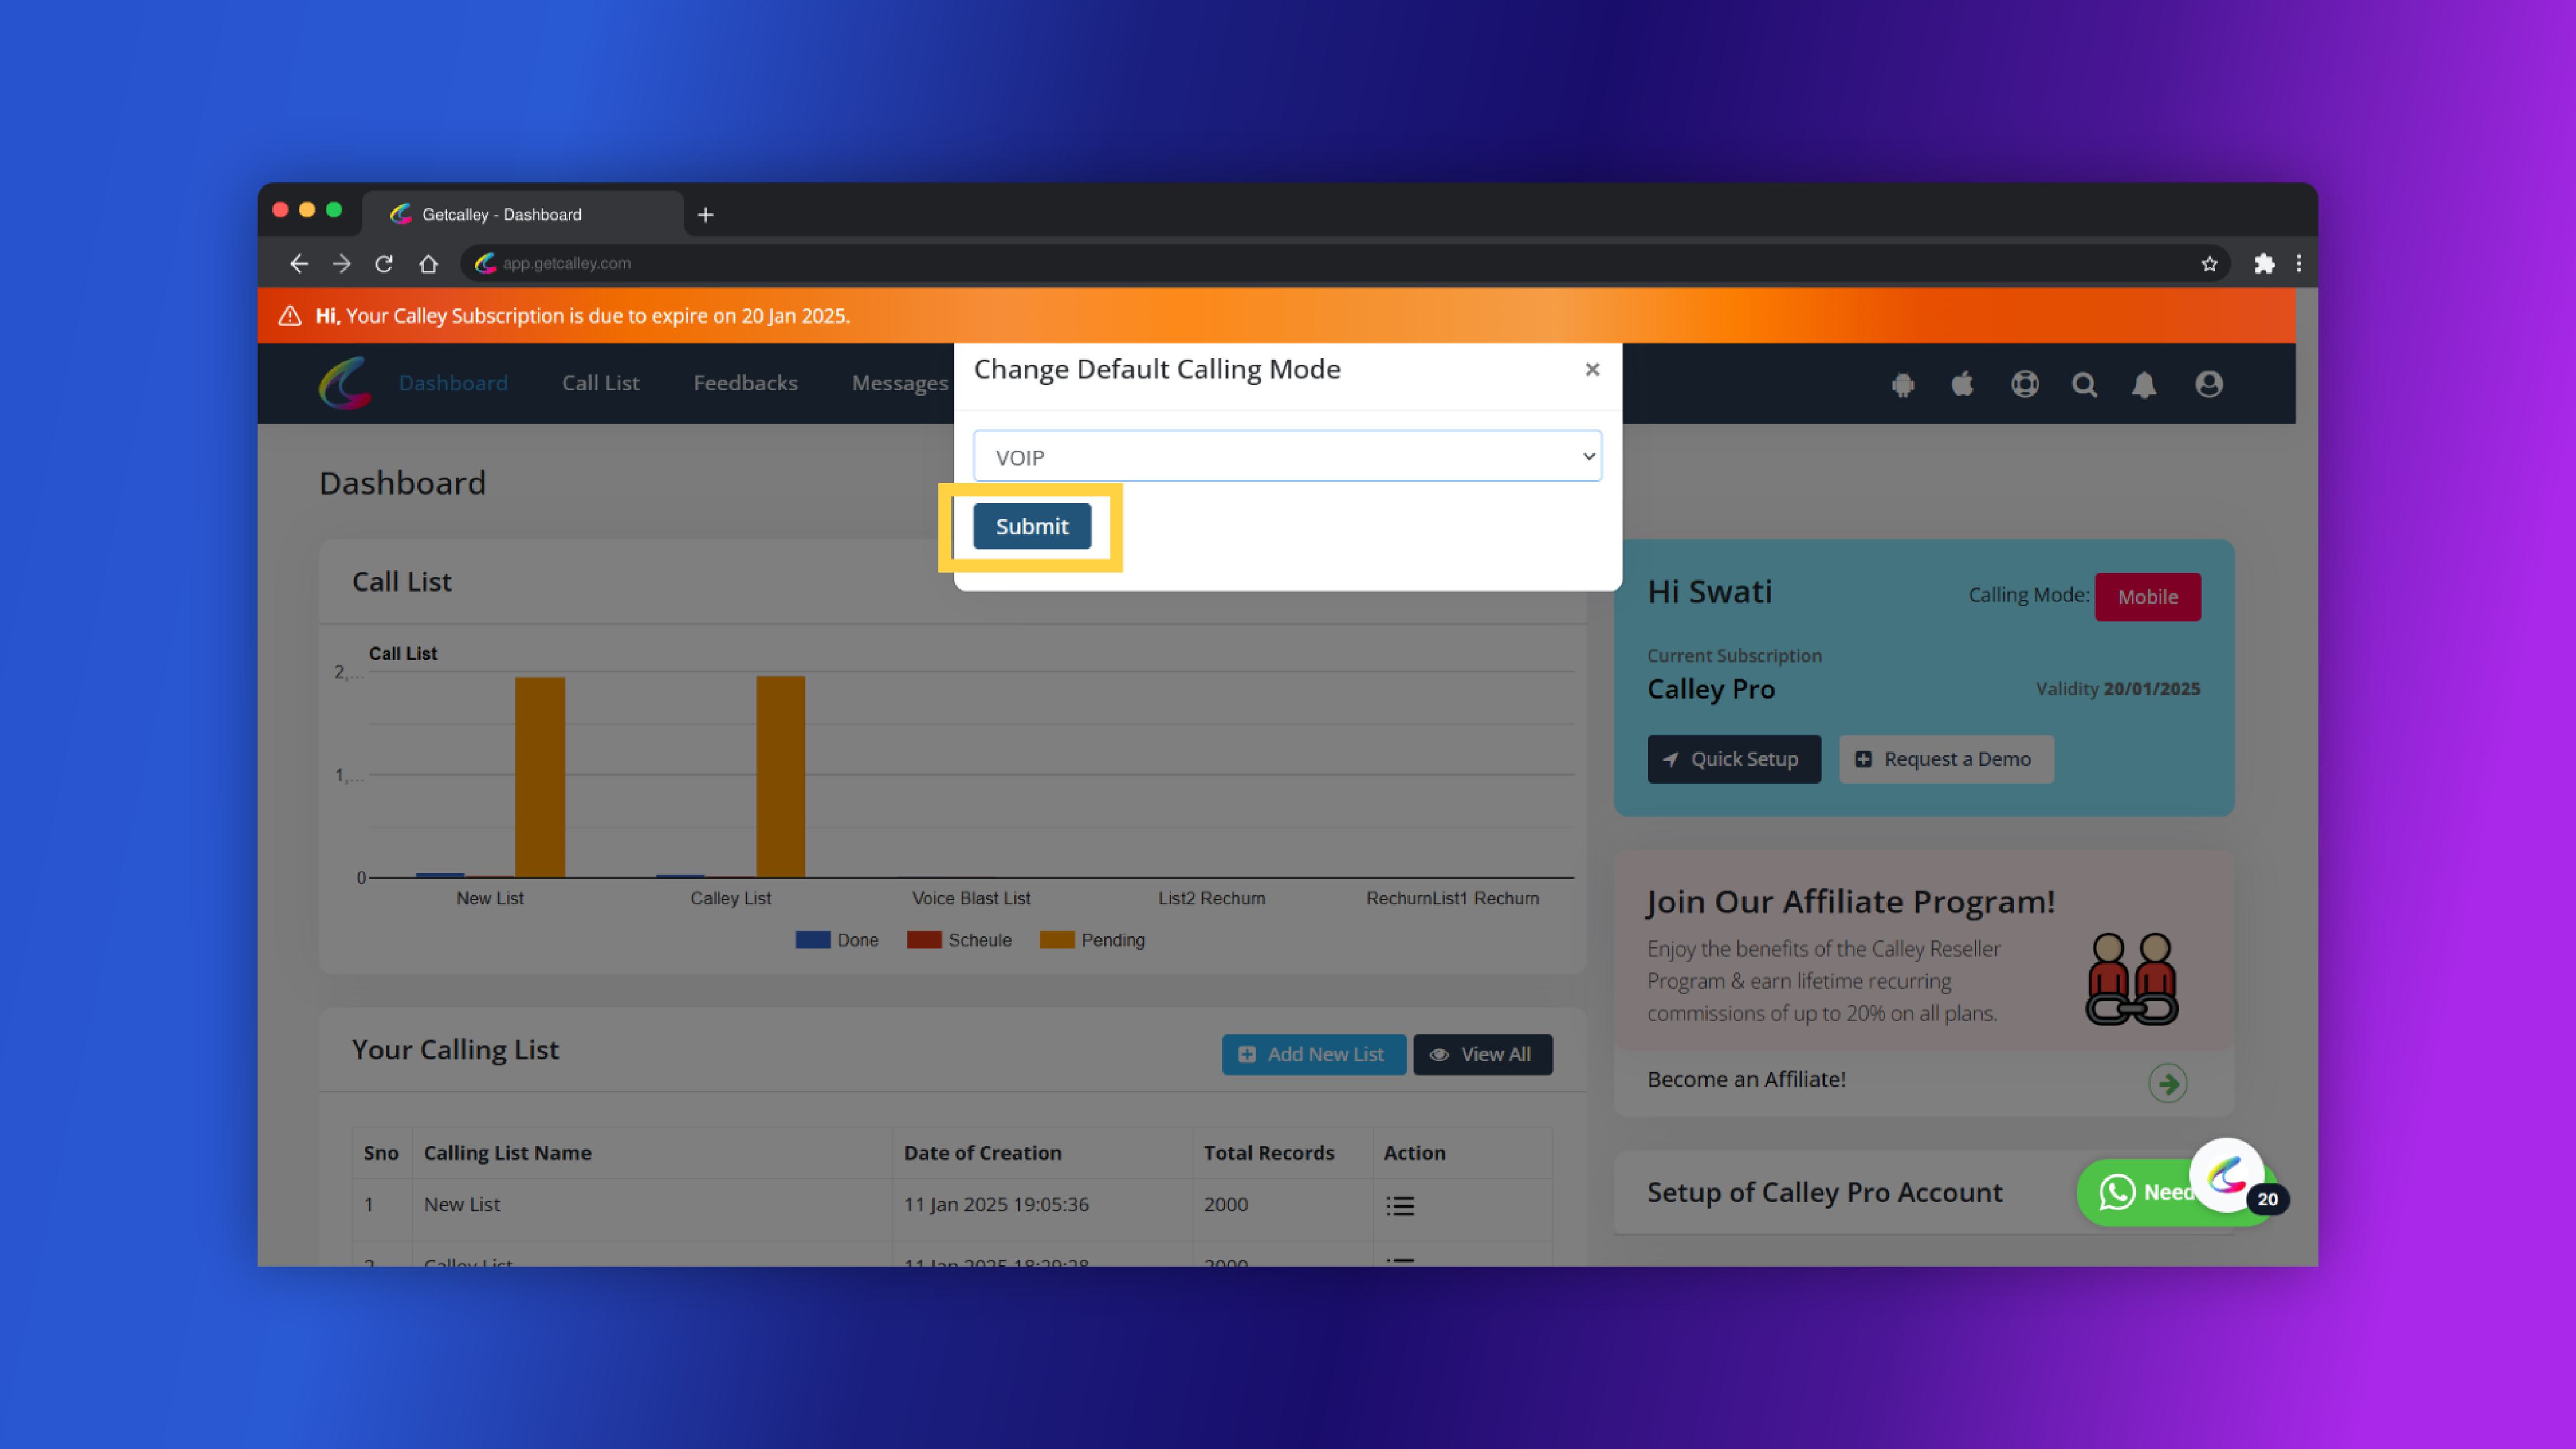The height and width of the screenshot is (1449, 2576).
Task: Click the 'Join Our Affiliate Program!' heading
Action: [1850, 902]
